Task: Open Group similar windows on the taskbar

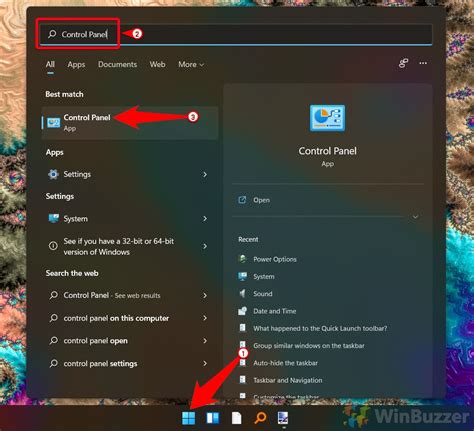Action: pyautogui.click(x=309, y=346)
